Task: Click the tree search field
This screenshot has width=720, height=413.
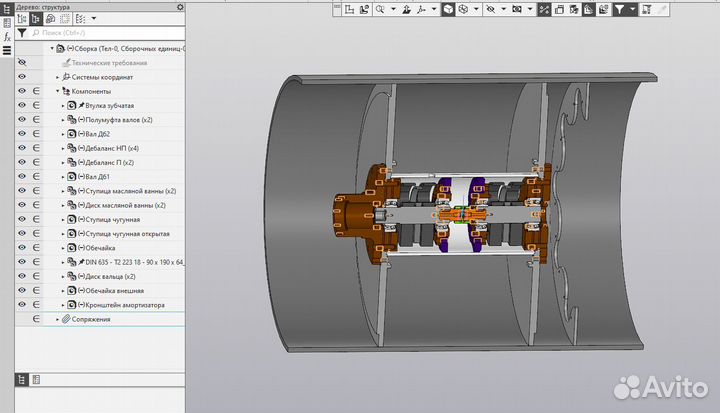Action: coord(100,32)
